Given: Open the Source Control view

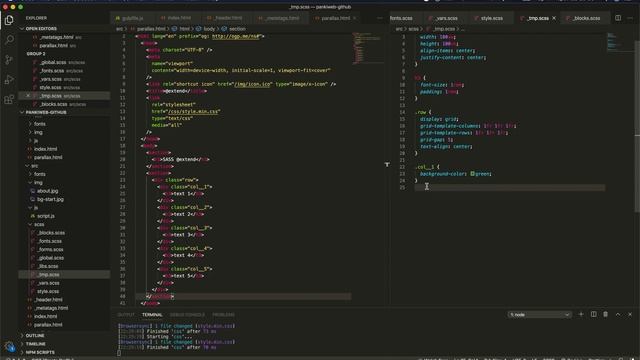Looking at the screenshot, I should point(9,60).
